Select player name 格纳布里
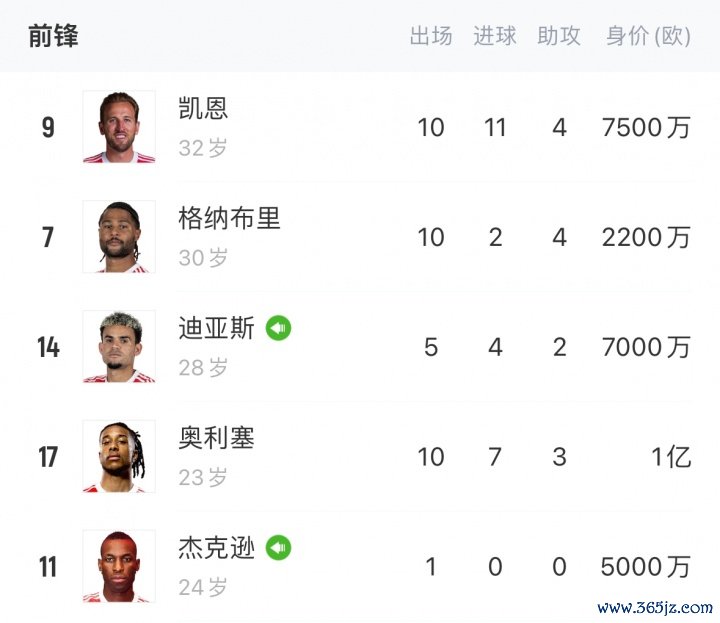 coord(229,218)
